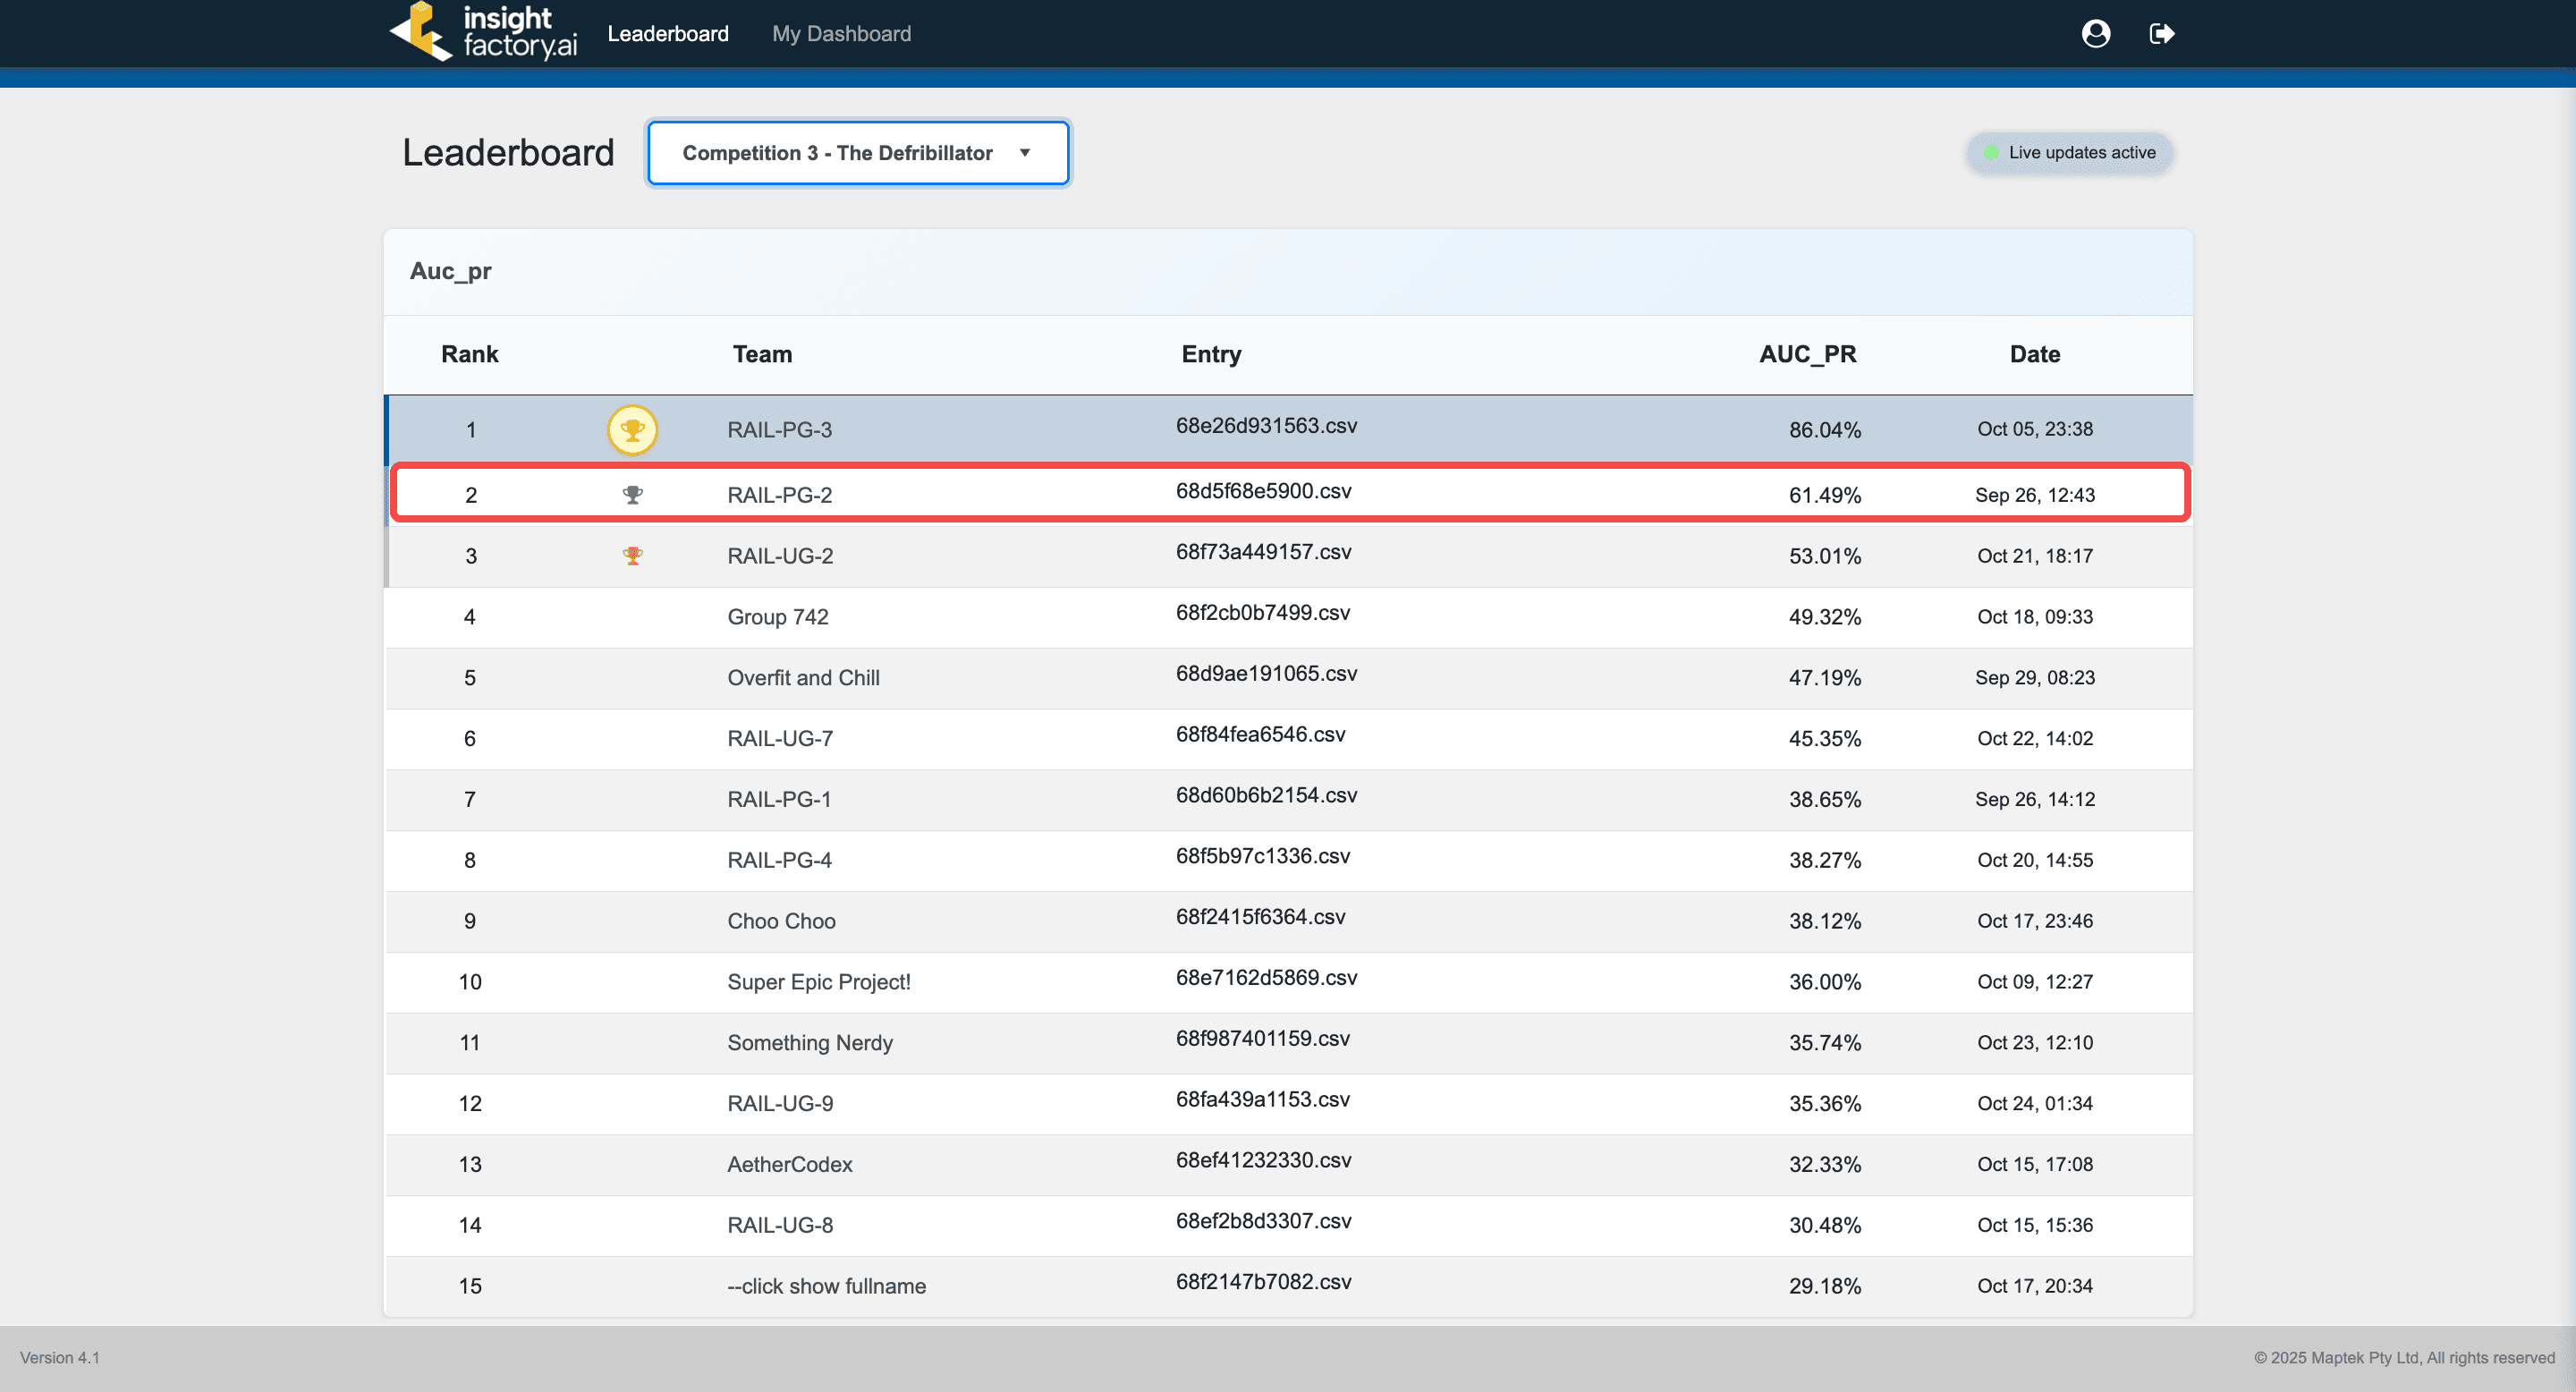Select the Super Epic Project! row
The image size is (2576, 1392).
click(x=818, y=982)
